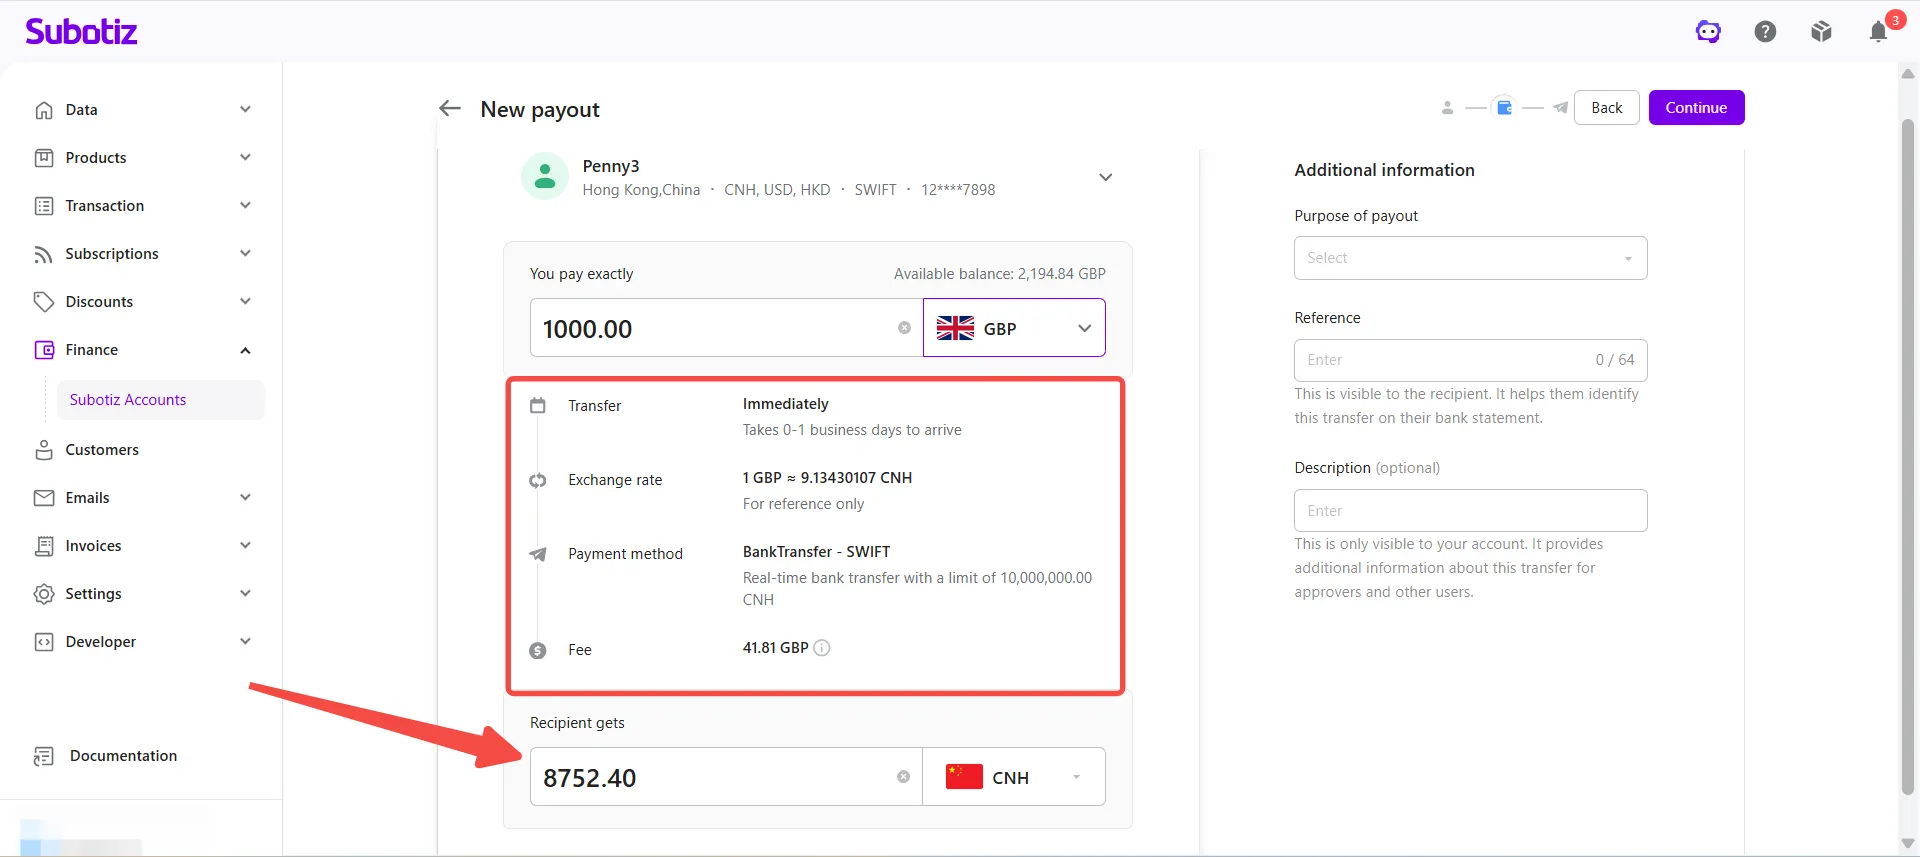This screenshot has width=1920, height=857.
Task: Open the Purpose of payout select
Action: click(x=1470, y=258)
